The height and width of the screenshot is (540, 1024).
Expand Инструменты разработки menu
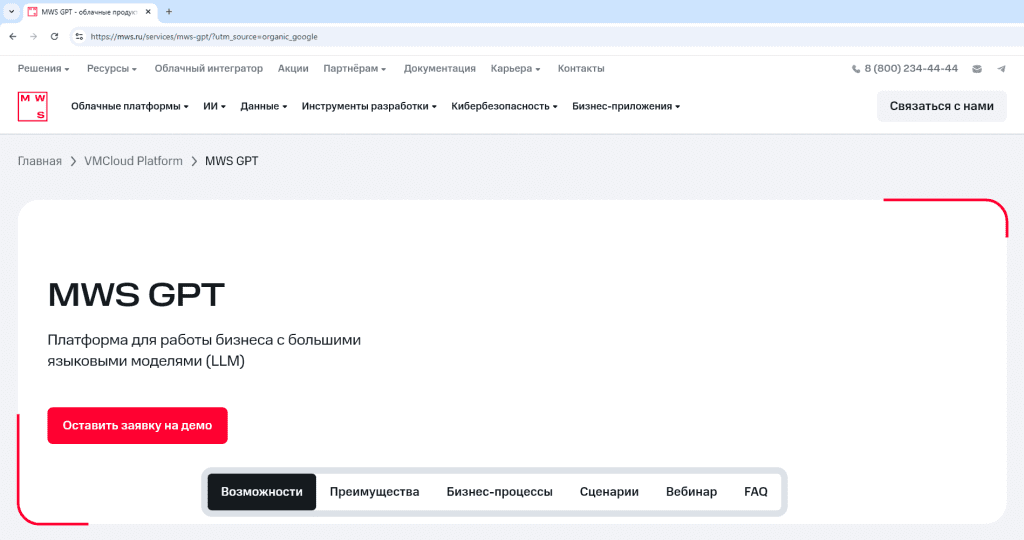tap(369, 106)
